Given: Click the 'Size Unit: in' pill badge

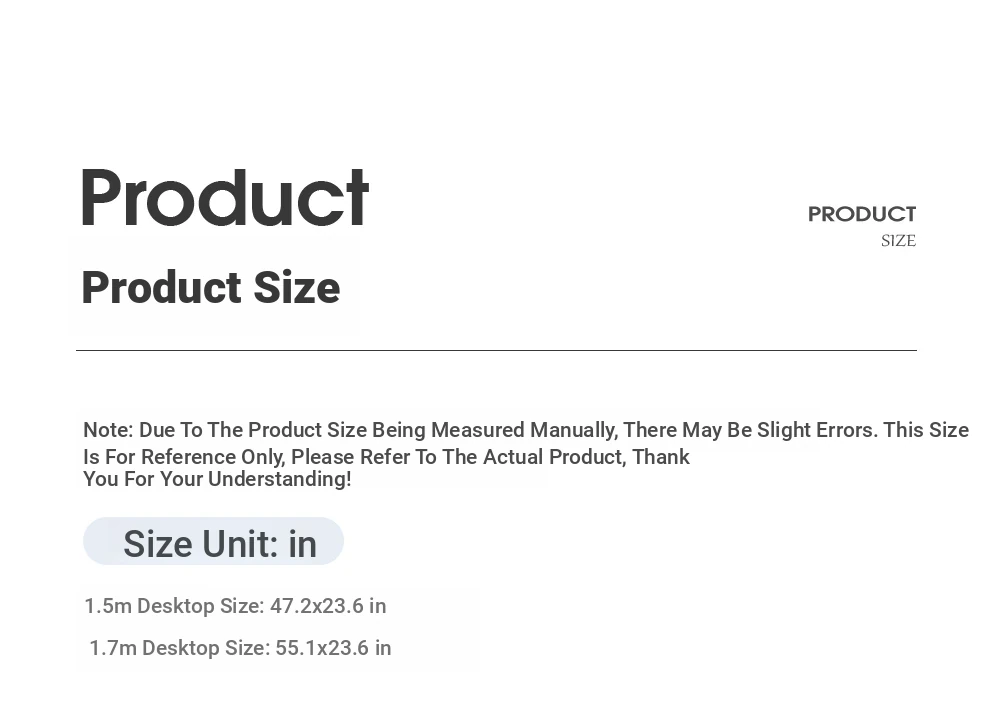Looking at the screenshot, I should tap(214, 542).
